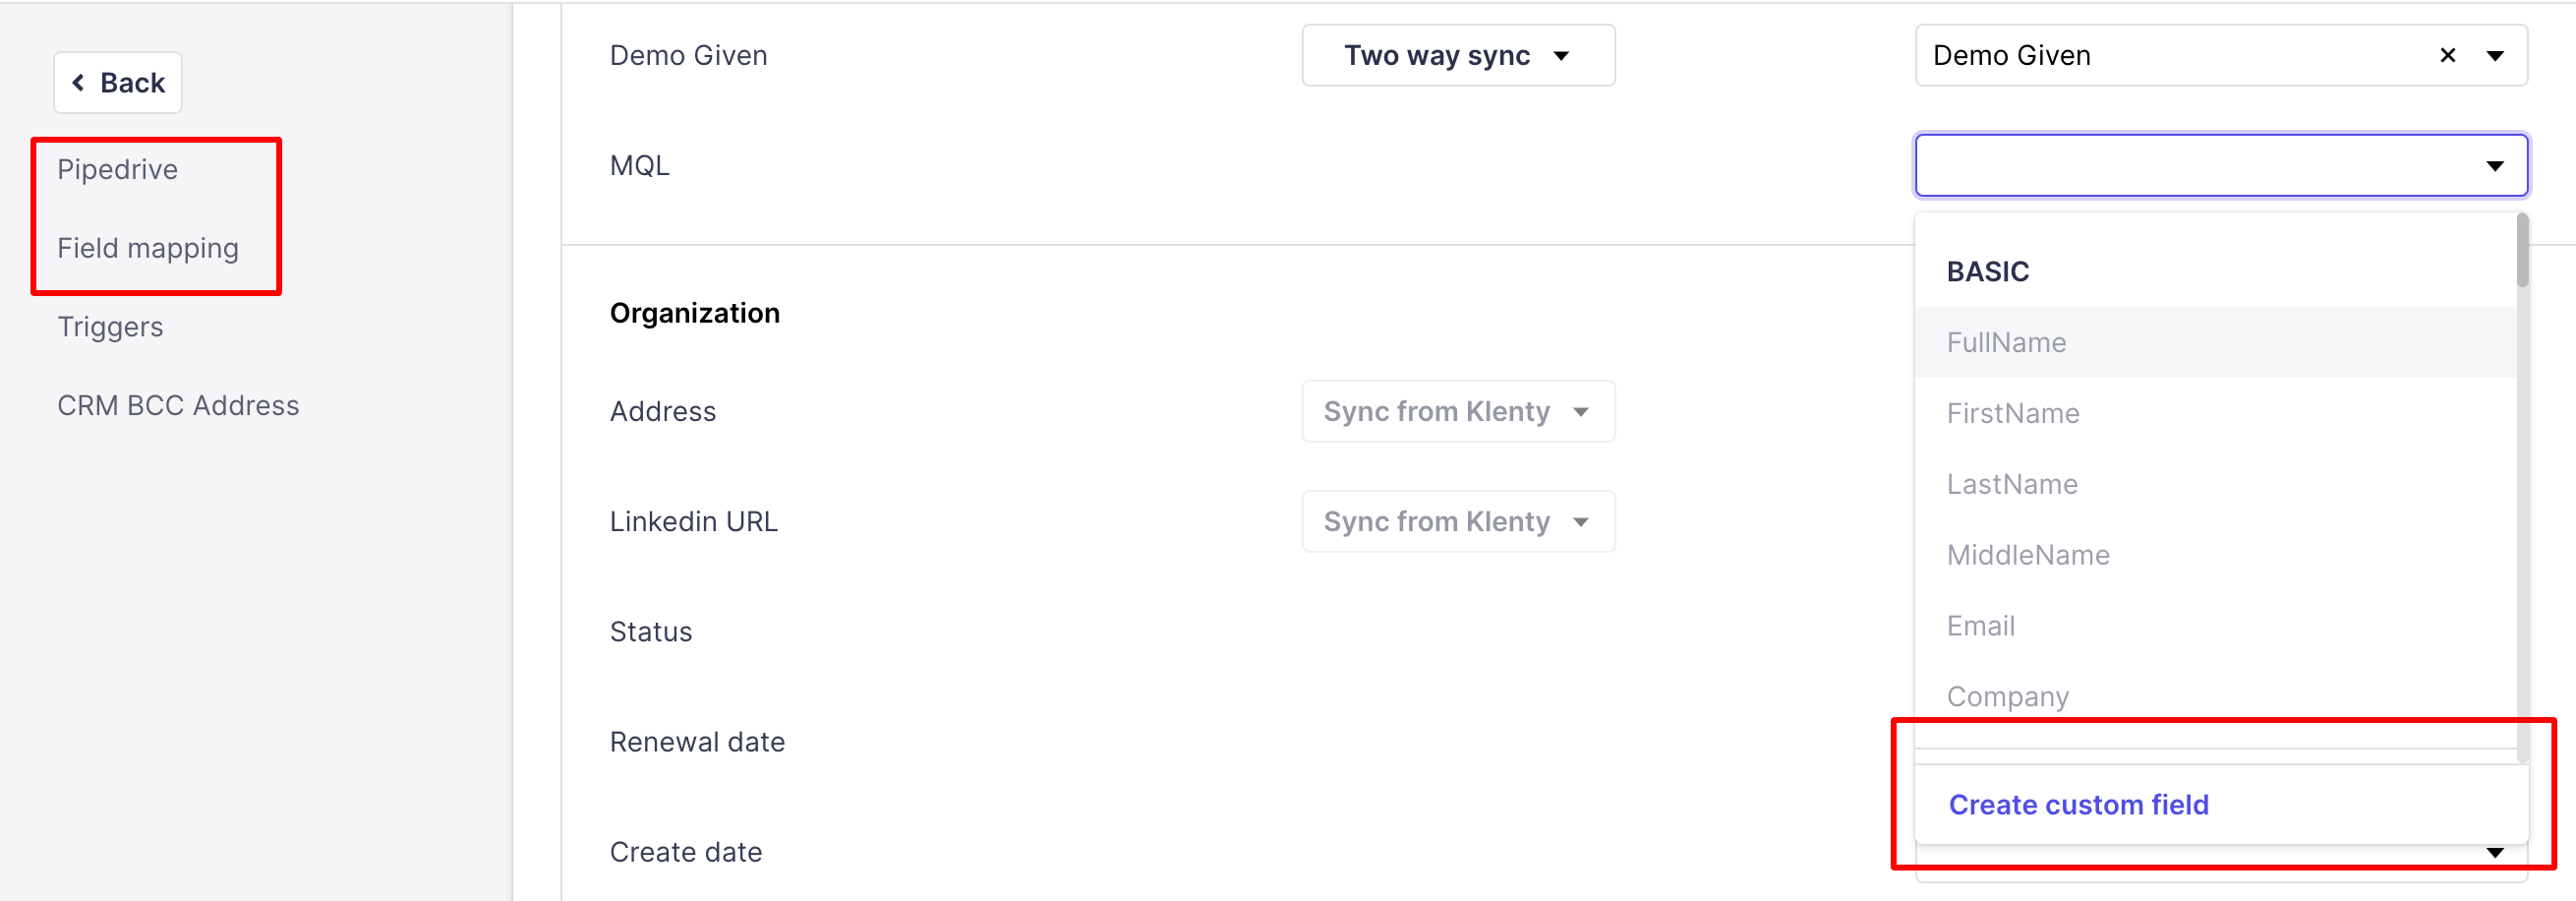Select Field mapping in sidebar
The image size is (2576, 901).
(147, 248)
